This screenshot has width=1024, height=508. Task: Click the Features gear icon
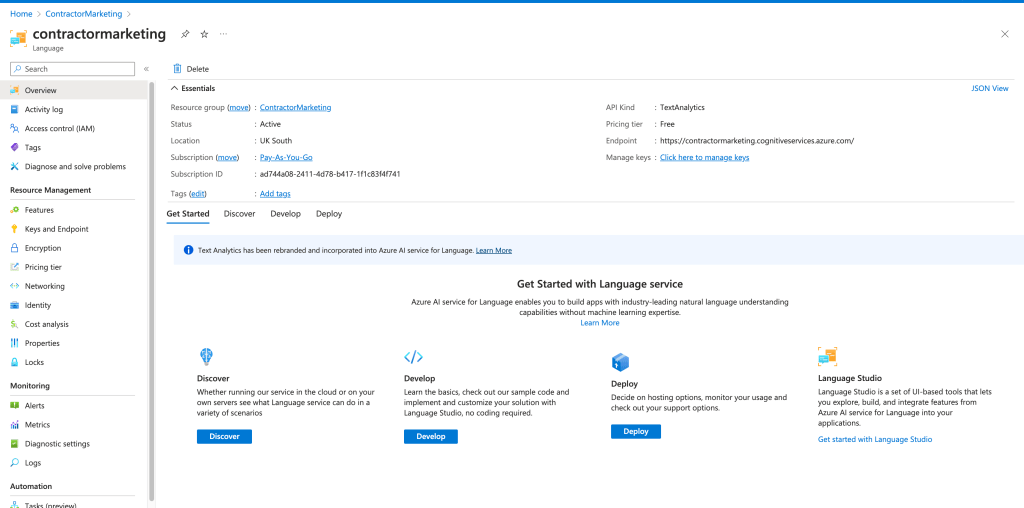14,210
